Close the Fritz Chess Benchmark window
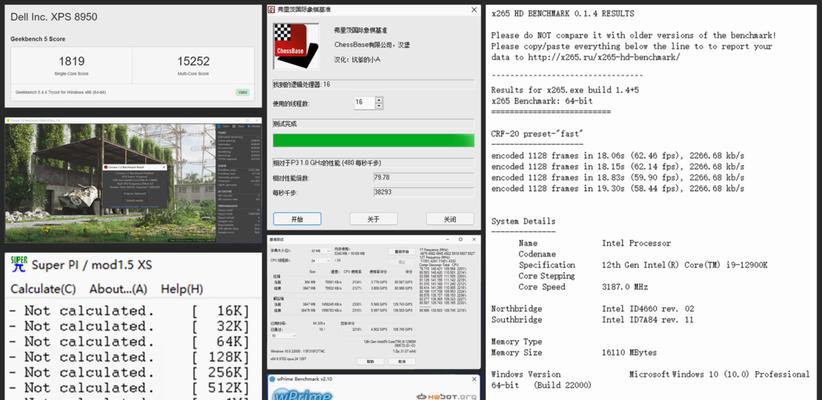The height and width of the screenshot is (400, 822). click(474, 9)
